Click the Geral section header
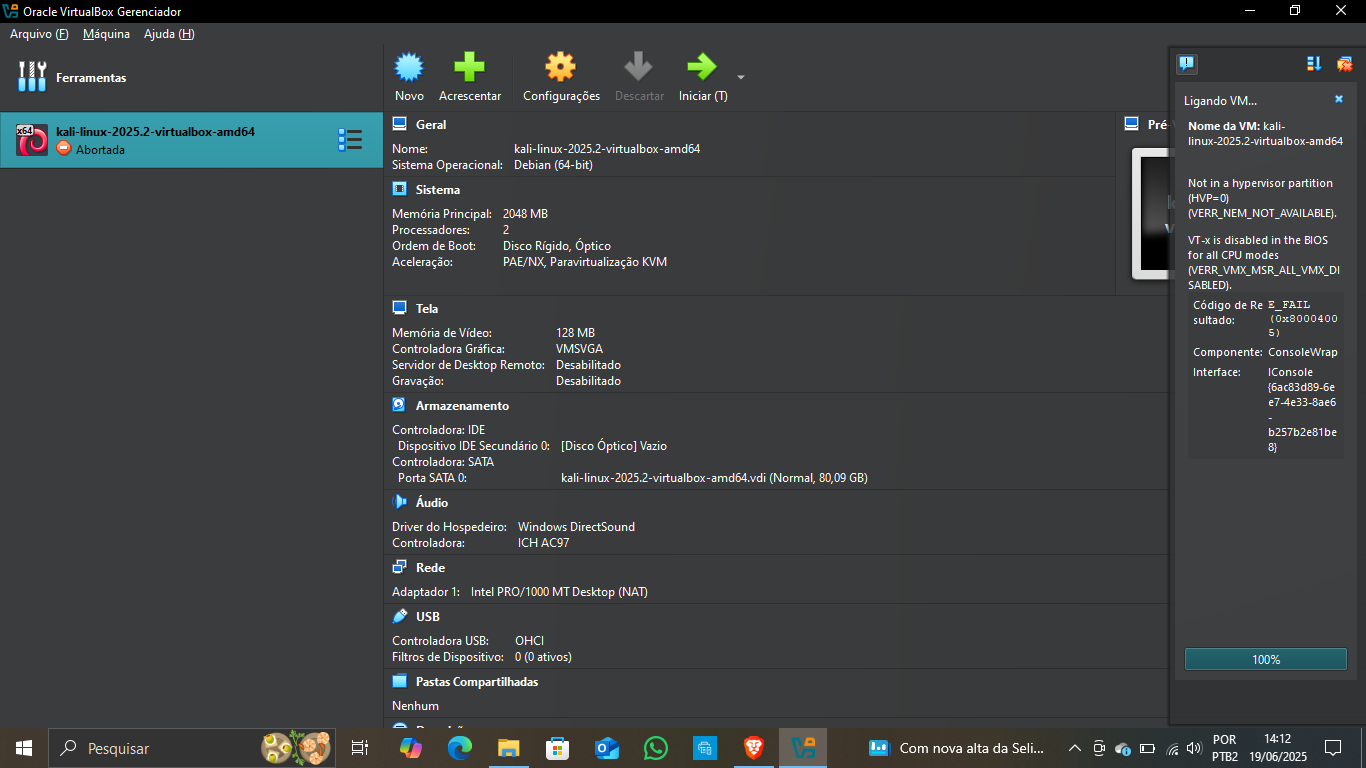1366x768 pixels. pos(431,125)
